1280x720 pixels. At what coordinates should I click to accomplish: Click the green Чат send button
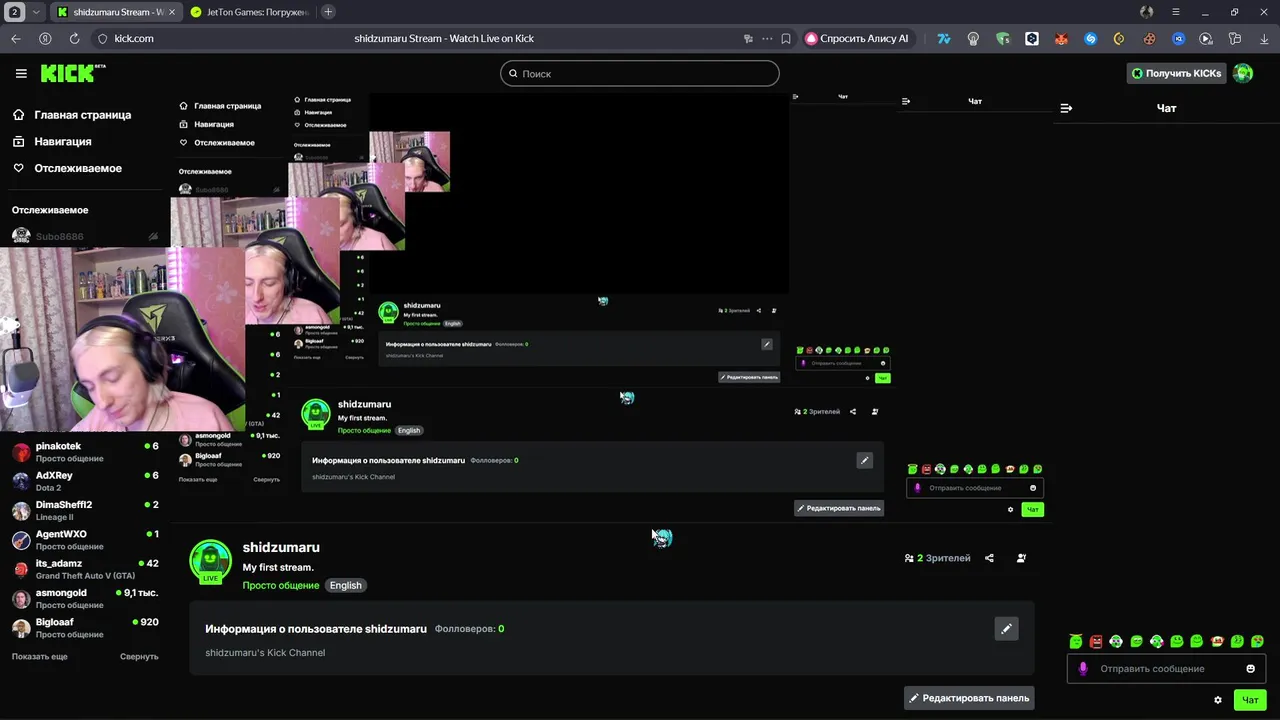(x=1250, y=700)
